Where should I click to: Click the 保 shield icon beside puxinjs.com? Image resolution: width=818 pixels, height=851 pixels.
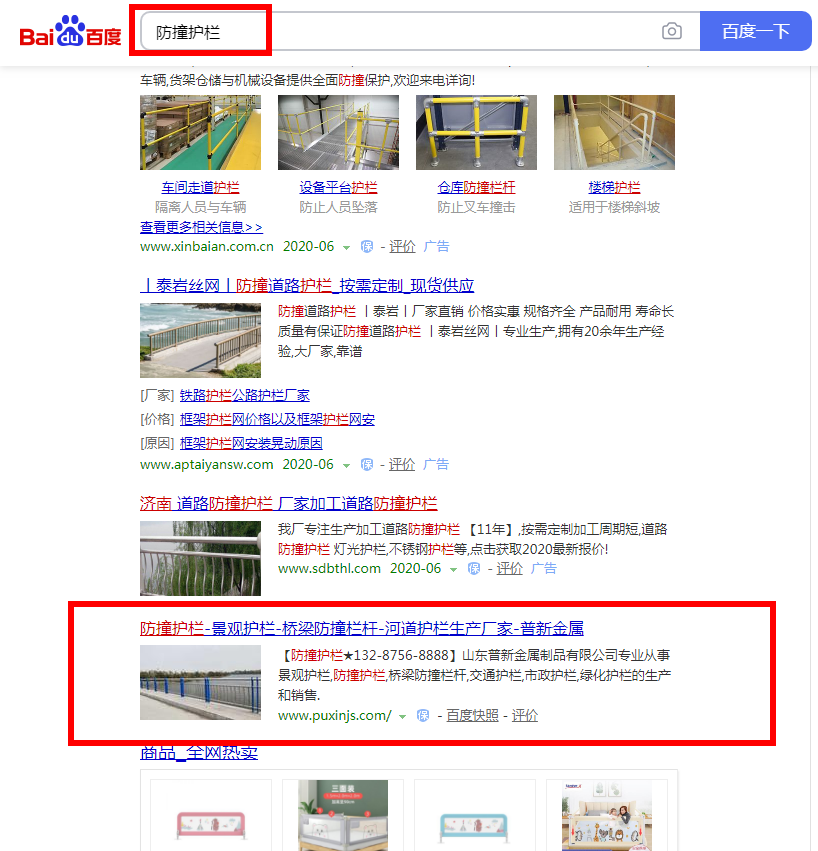(x=423, y=716)
